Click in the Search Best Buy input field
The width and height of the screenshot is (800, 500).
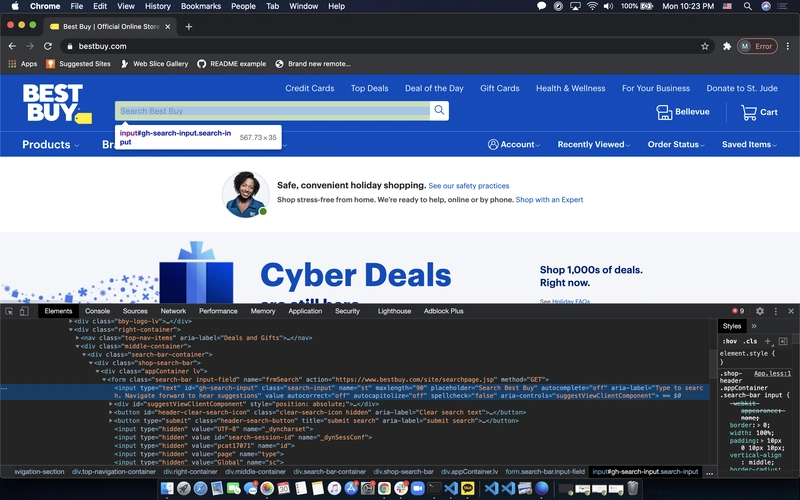pos(272,111)
